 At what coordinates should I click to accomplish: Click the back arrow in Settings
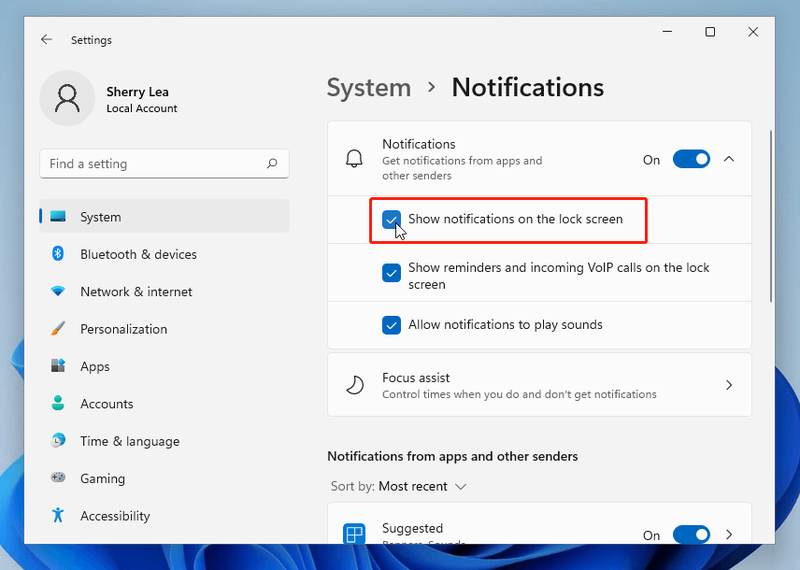point(46,40)
